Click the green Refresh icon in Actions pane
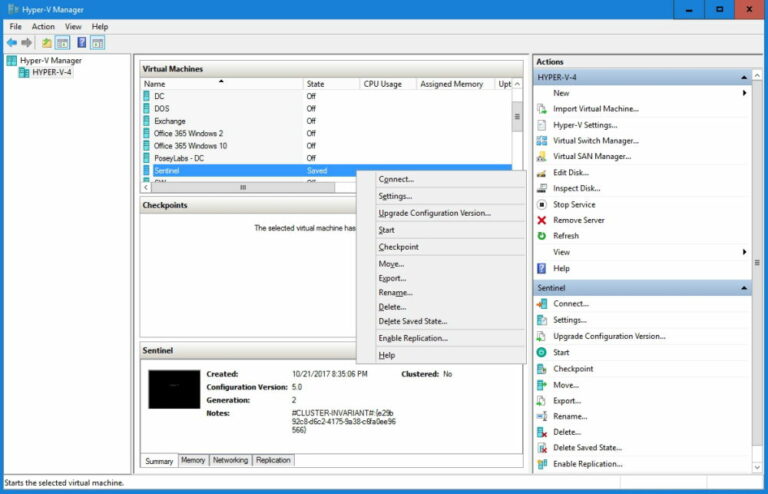 click(x=542, y=236)
